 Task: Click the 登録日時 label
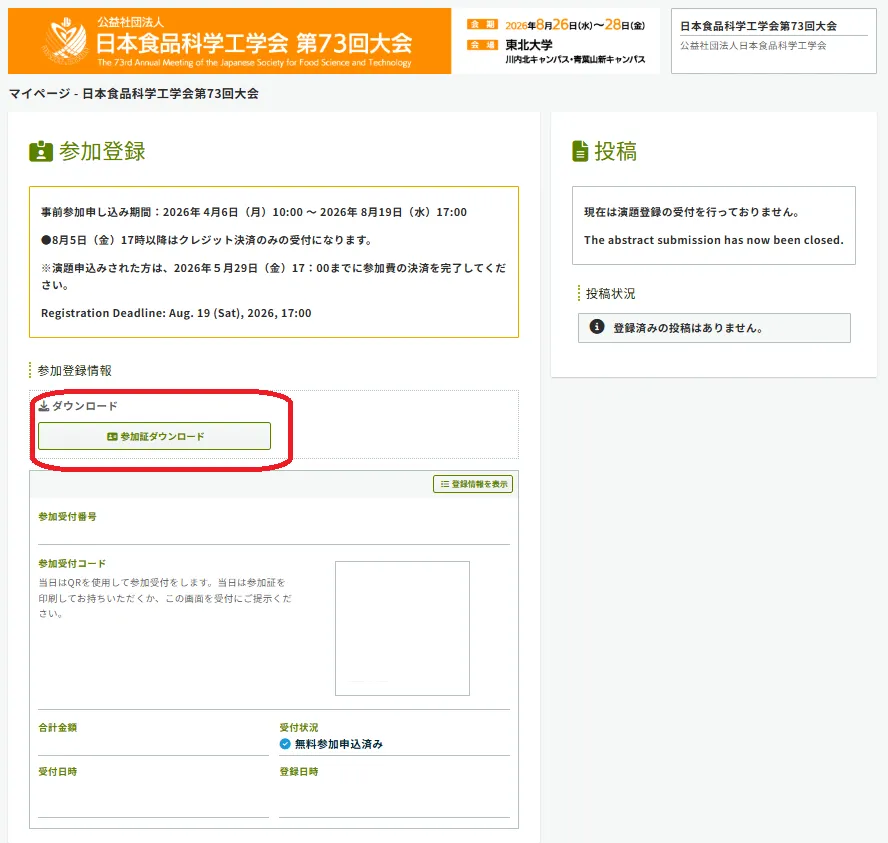tap(299, 772)
